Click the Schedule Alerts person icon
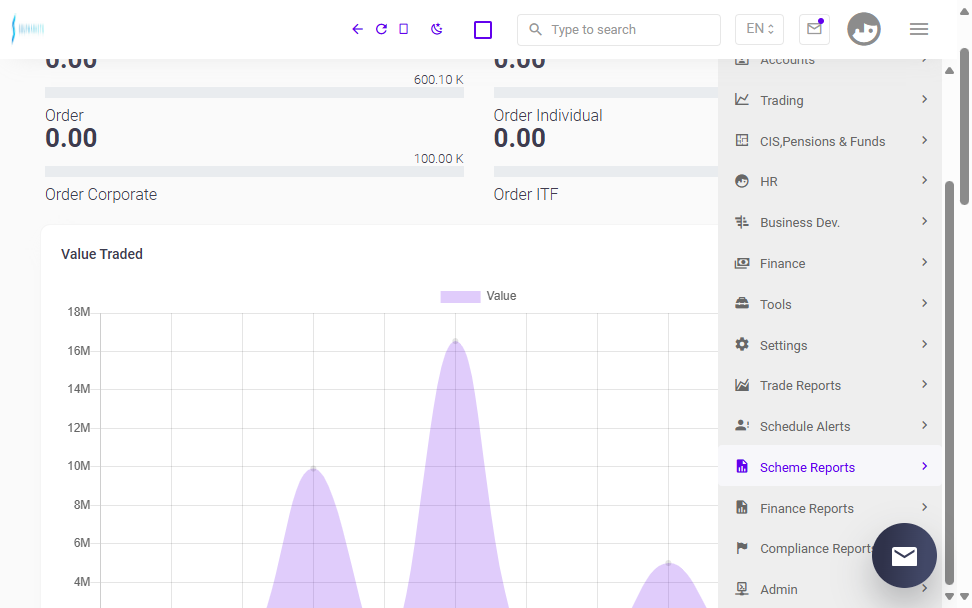This screenshot has width=972, height=608. click(x=742, y=425)
